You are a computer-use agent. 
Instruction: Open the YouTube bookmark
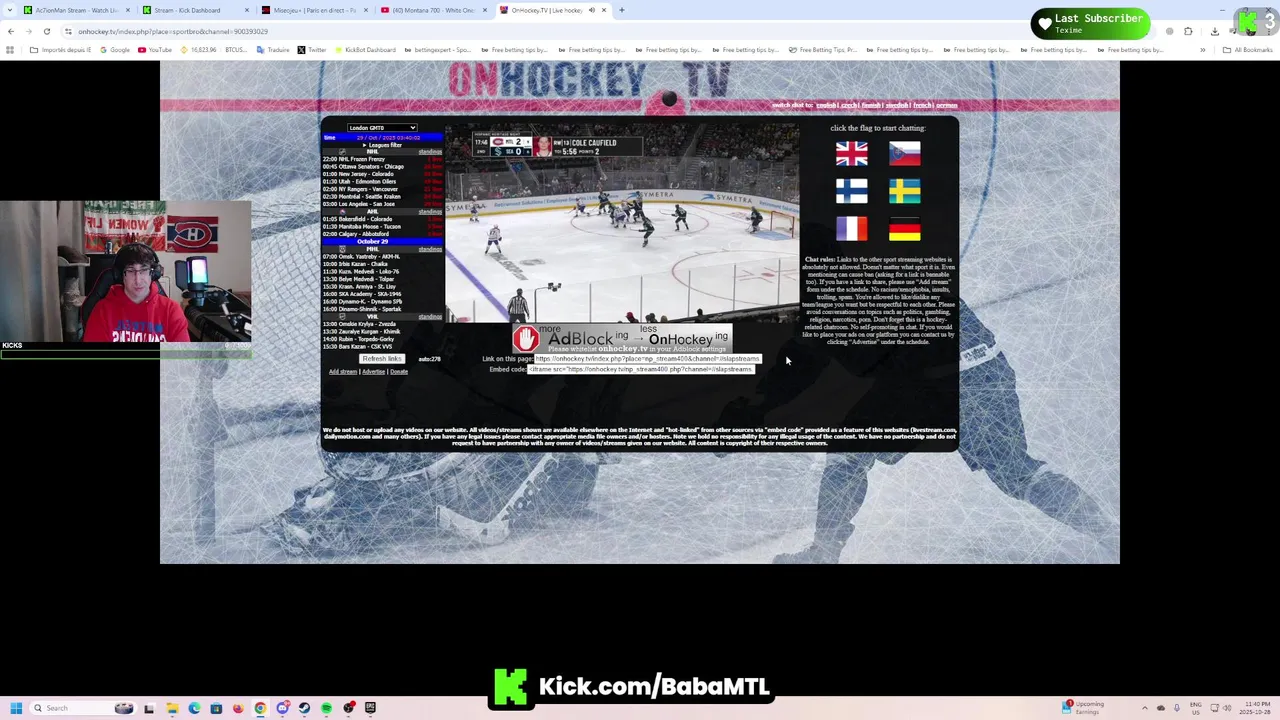pyautogui.click(x=155, y=50)
